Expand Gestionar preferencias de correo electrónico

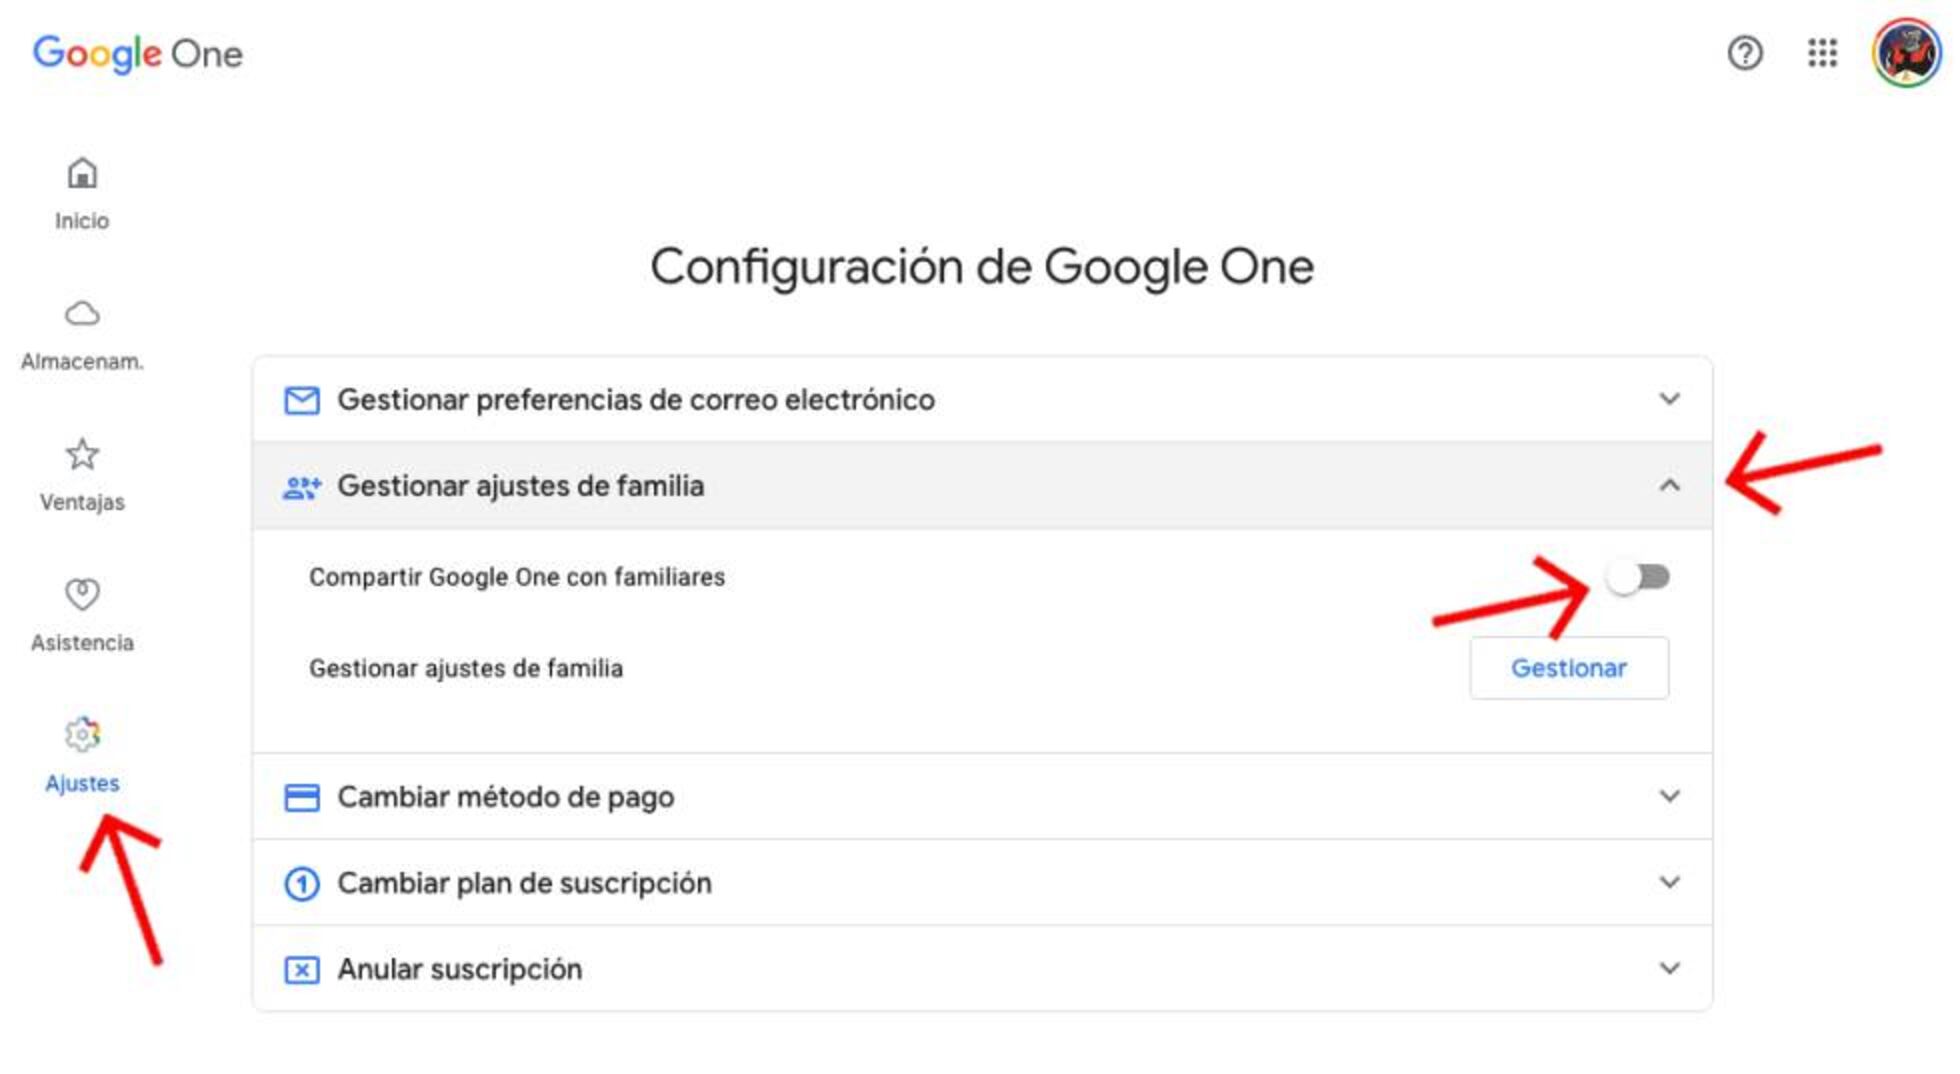(1669, 399)
